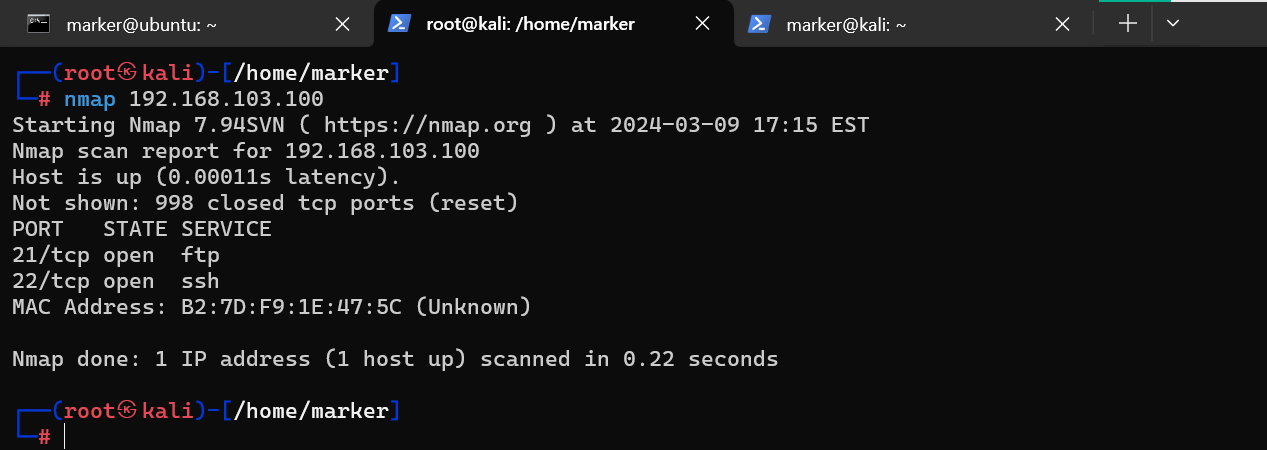Viewport: 1267px width, 450px height.
Task: Close the root@kali: /home/marker tab
Action: point(703,24)
